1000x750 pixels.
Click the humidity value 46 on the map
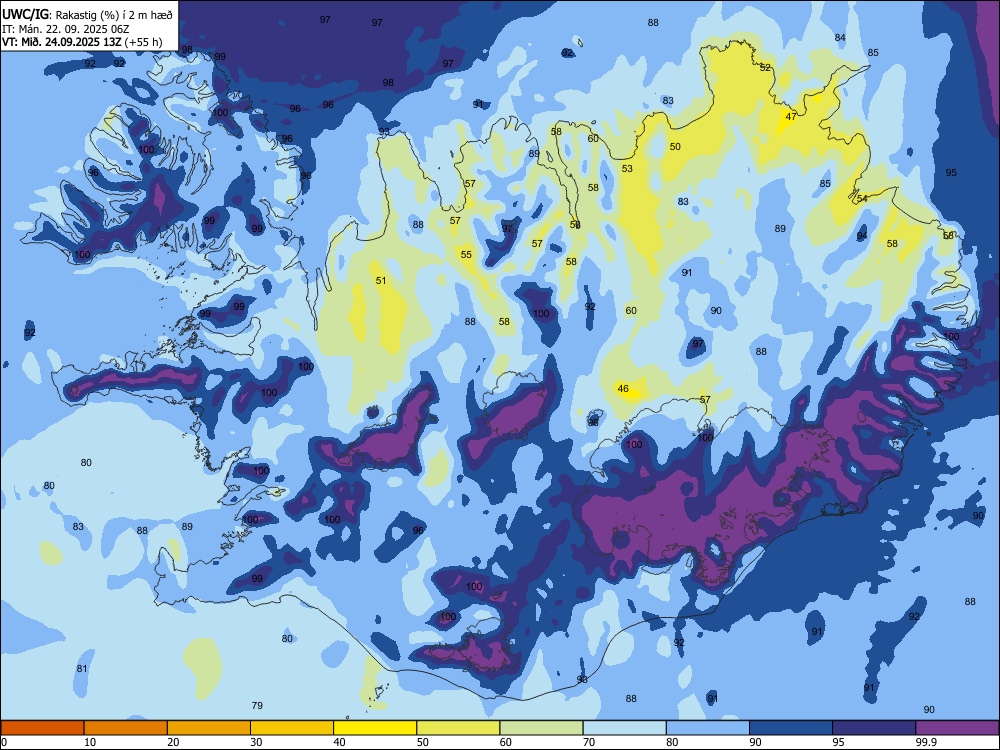pyautogui.click(x=623, y=388)
